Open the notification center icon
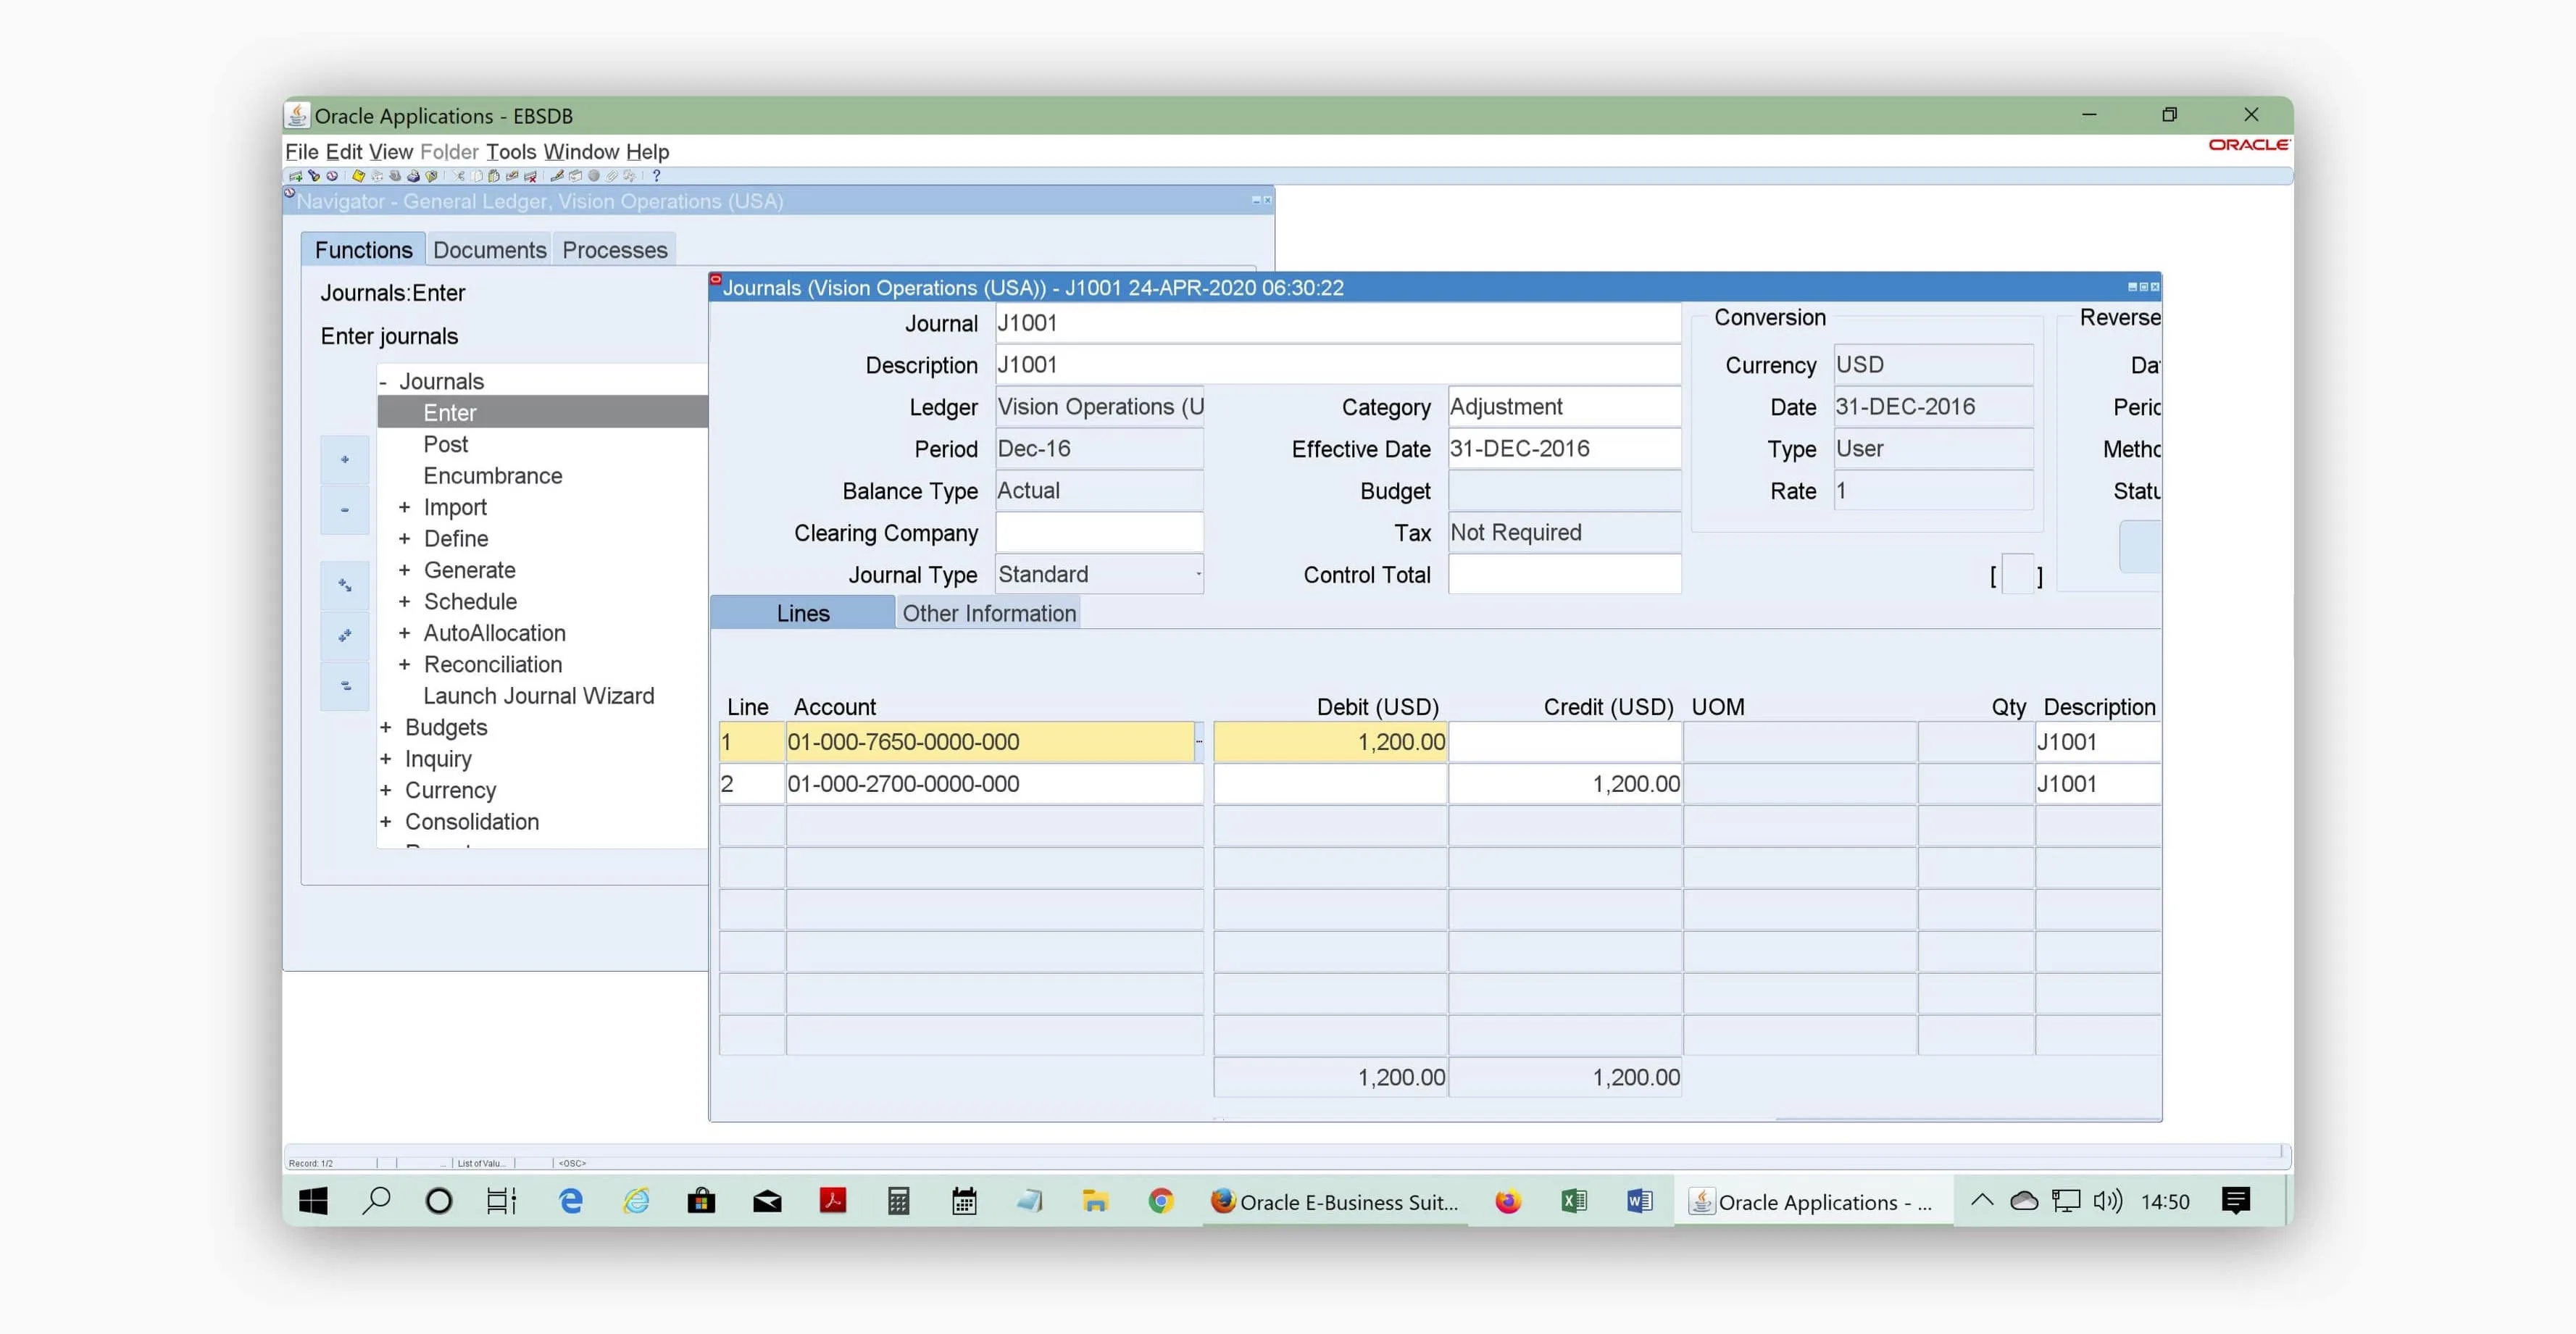Screen dimensions: 2576x1334 pos(2235,1201)
